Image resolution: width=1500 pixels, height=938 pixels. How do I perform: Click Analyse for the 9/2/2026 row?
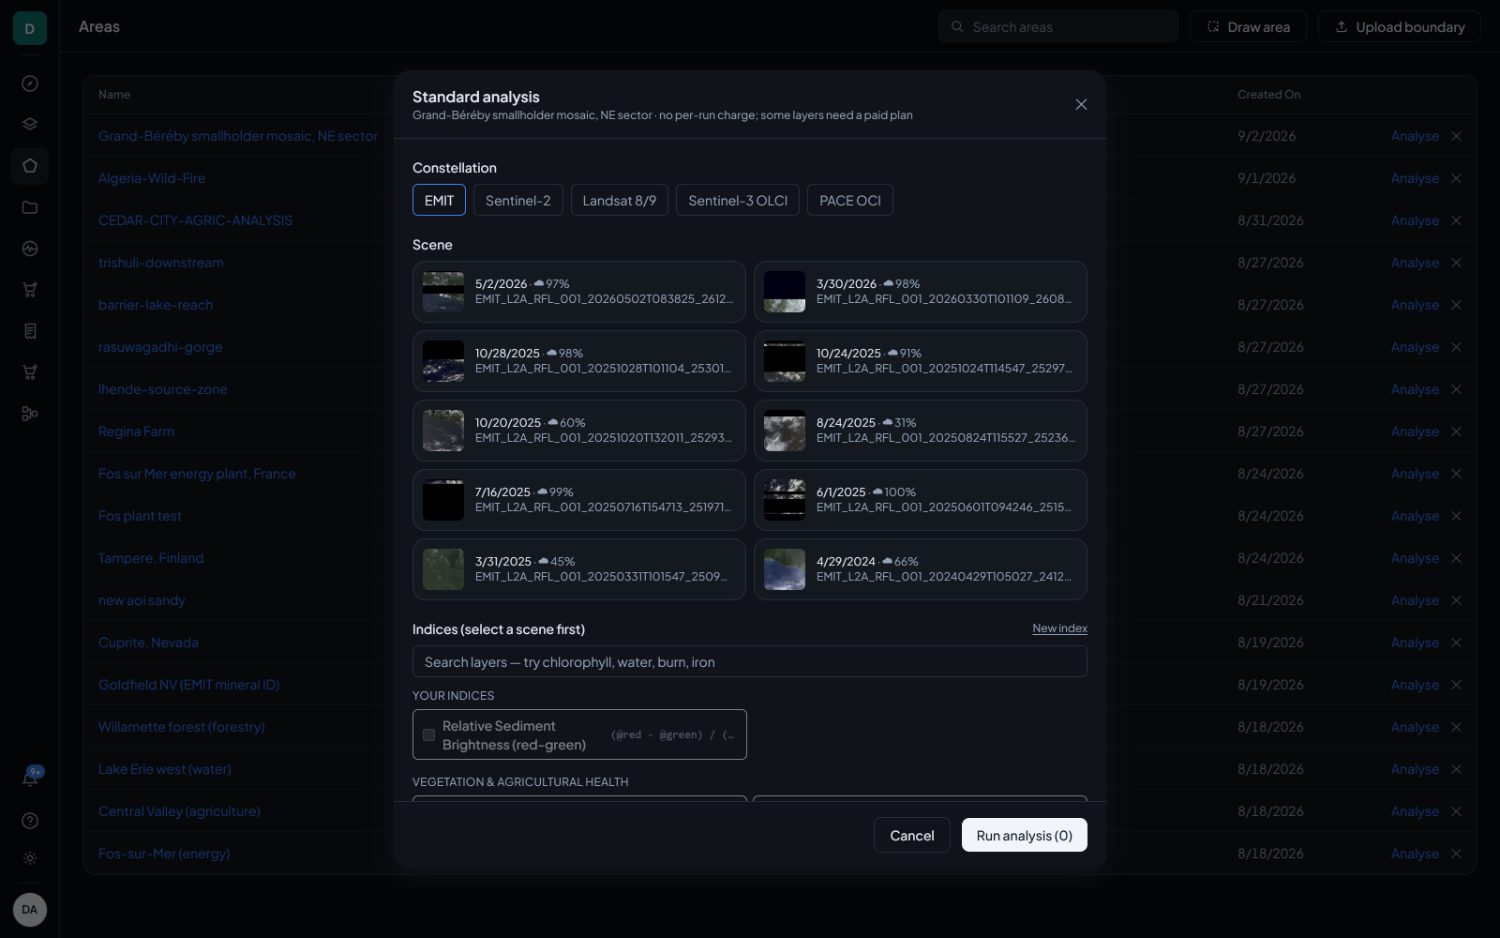pos(1414,136)
